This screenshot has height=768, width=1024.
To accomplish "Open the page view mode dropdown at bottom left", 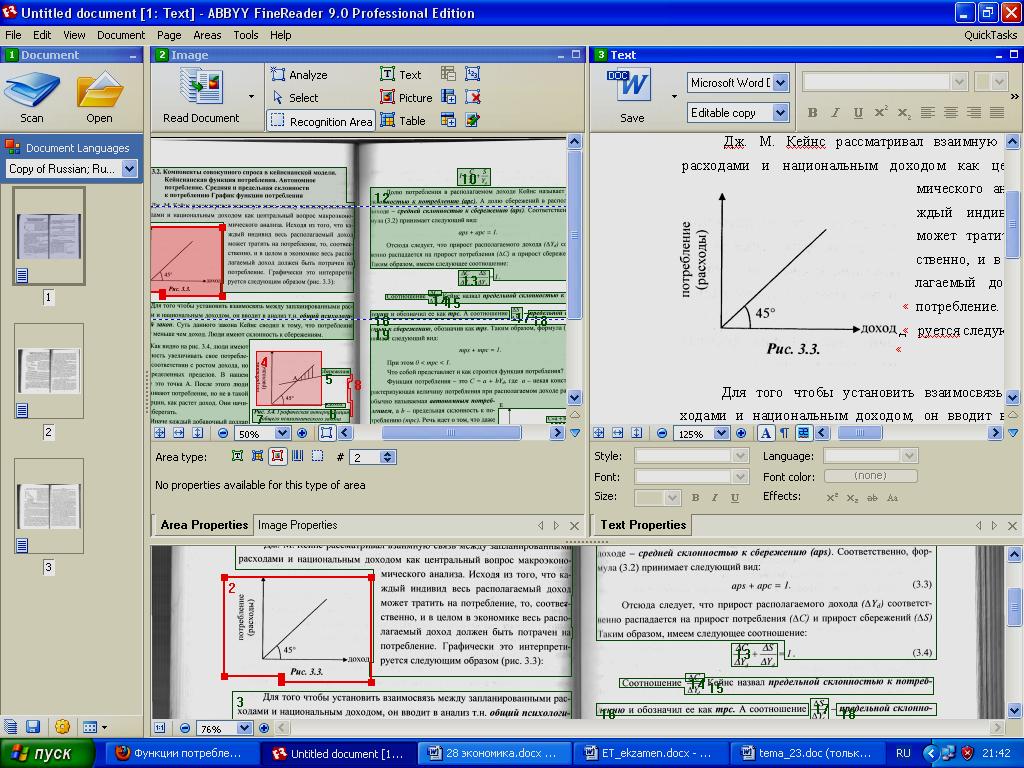I will 95,727.
